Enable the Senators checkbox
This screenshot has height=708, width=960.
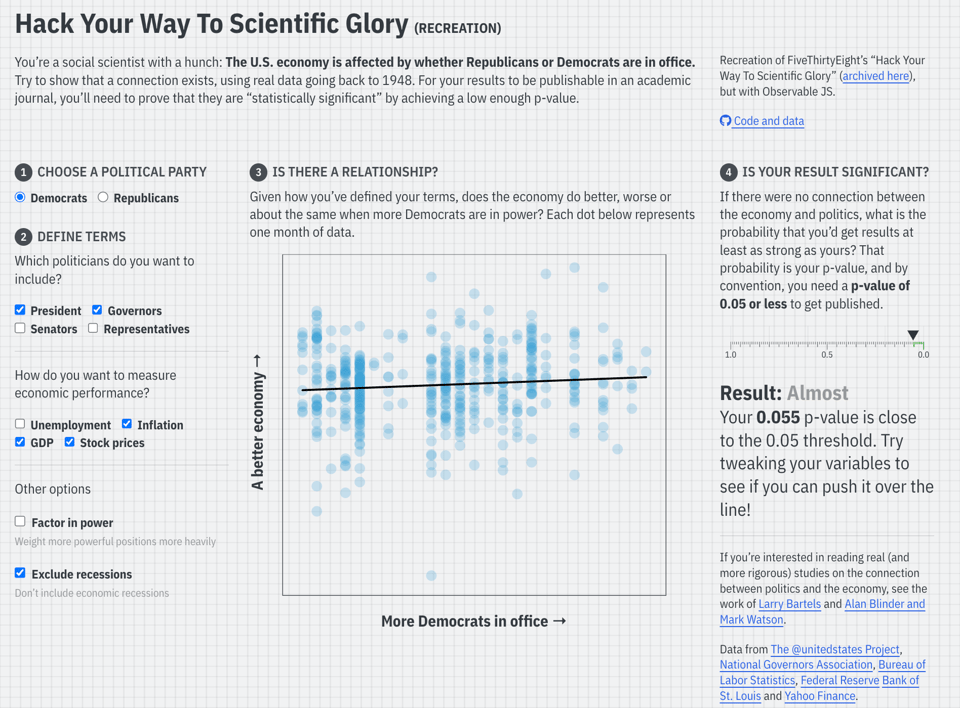[x=20, y=328]
